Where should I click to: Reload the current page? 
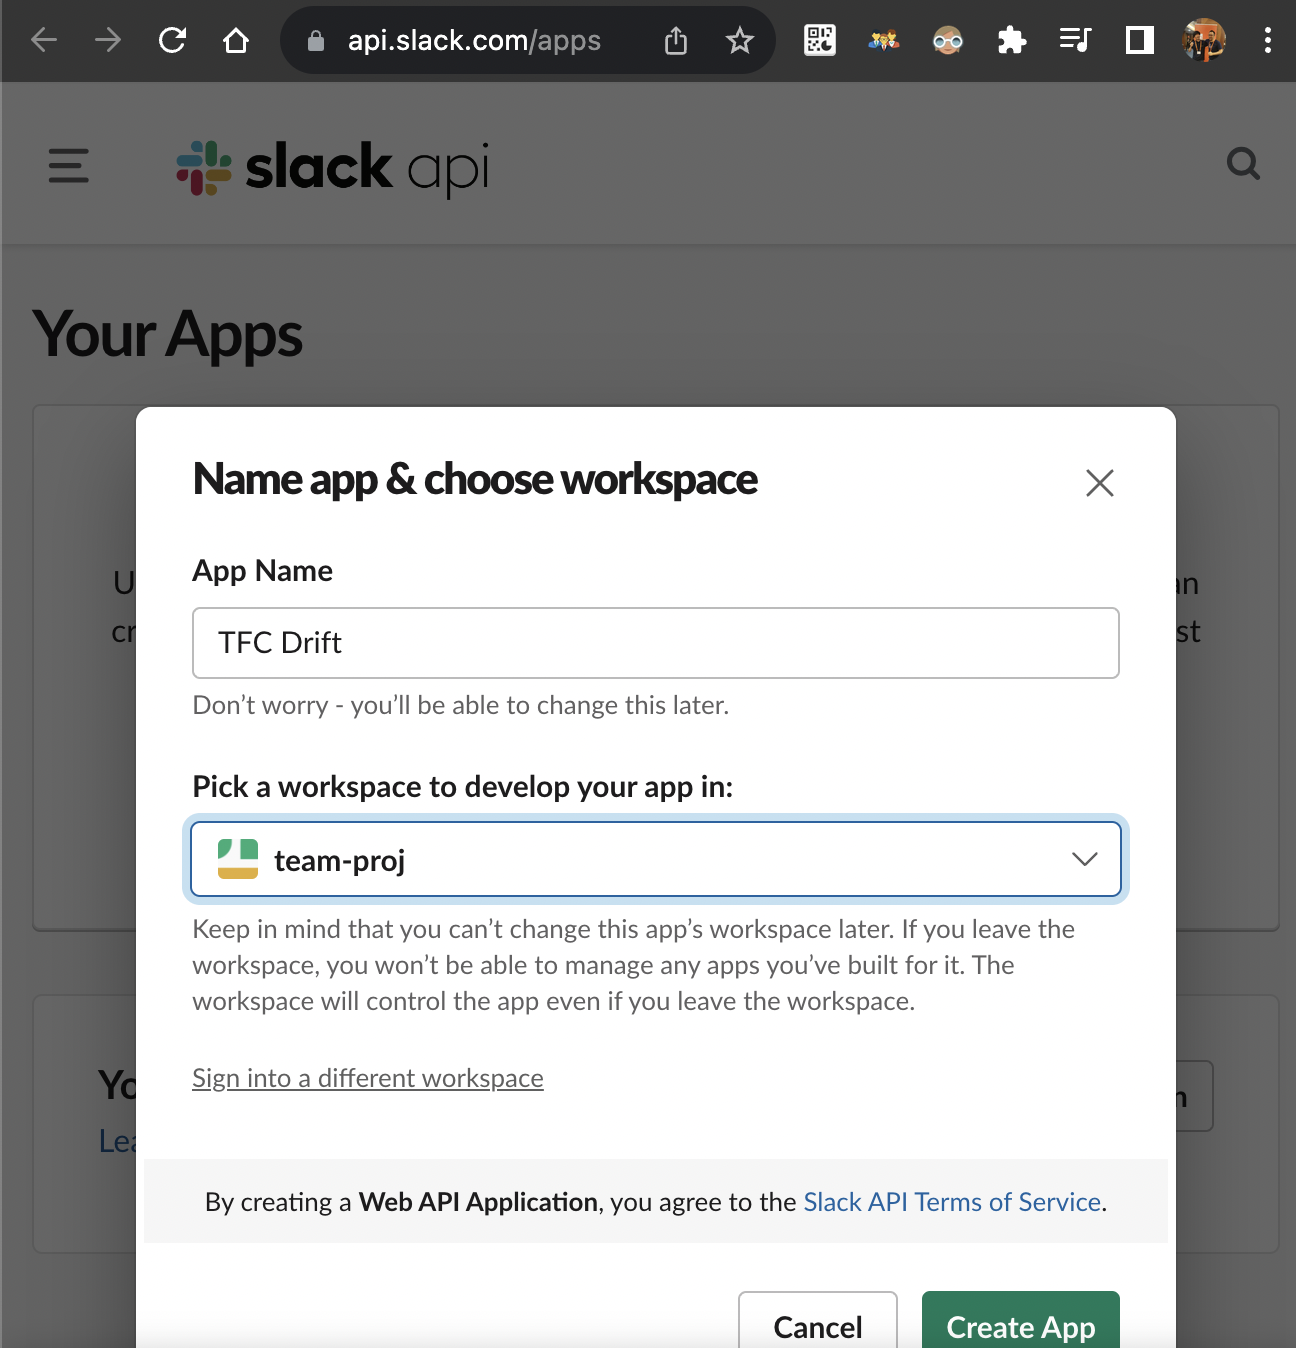point(172,40)
